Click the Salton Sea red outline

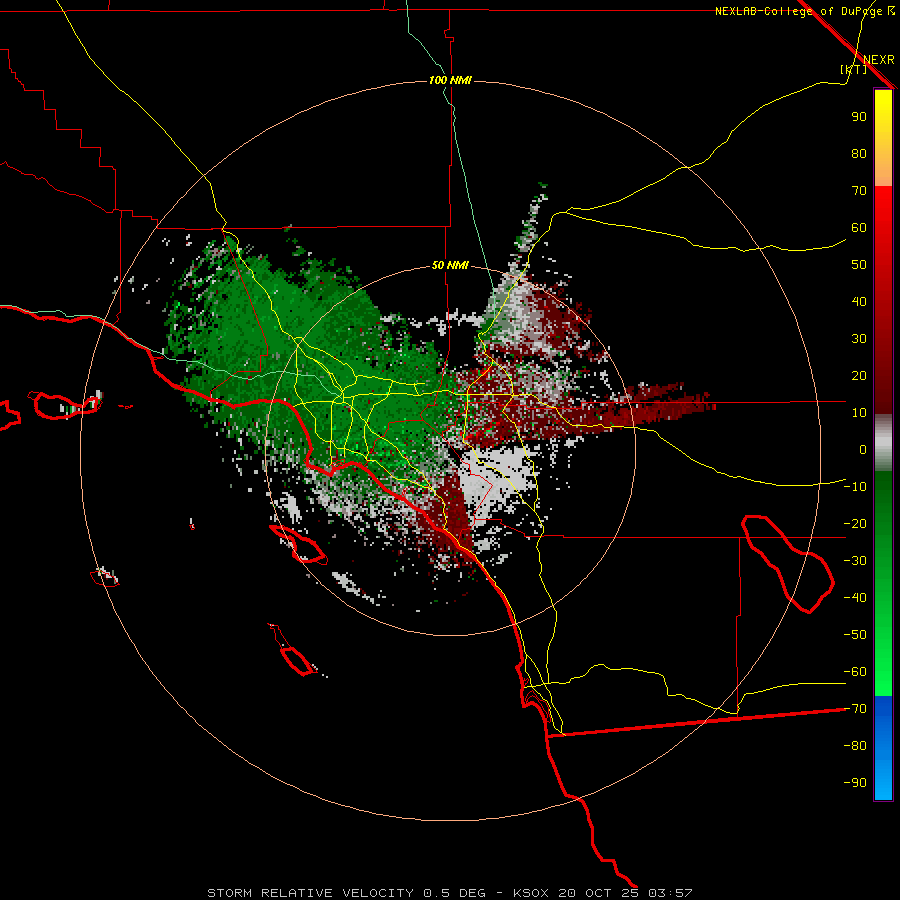789,564
